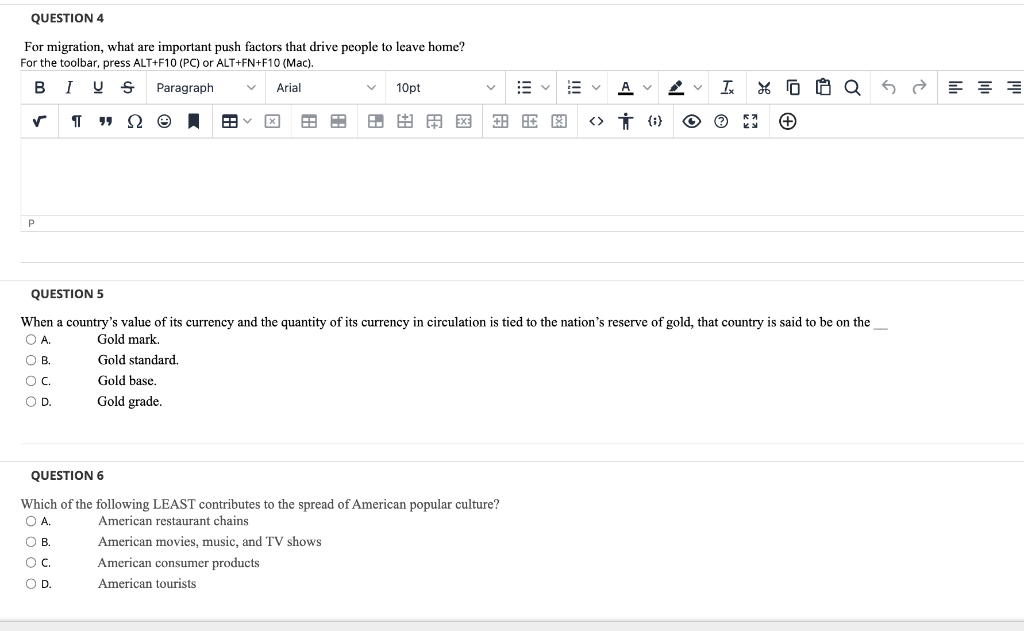
Task: Choose American movies, music, TV shows radio
Action: 31,542
